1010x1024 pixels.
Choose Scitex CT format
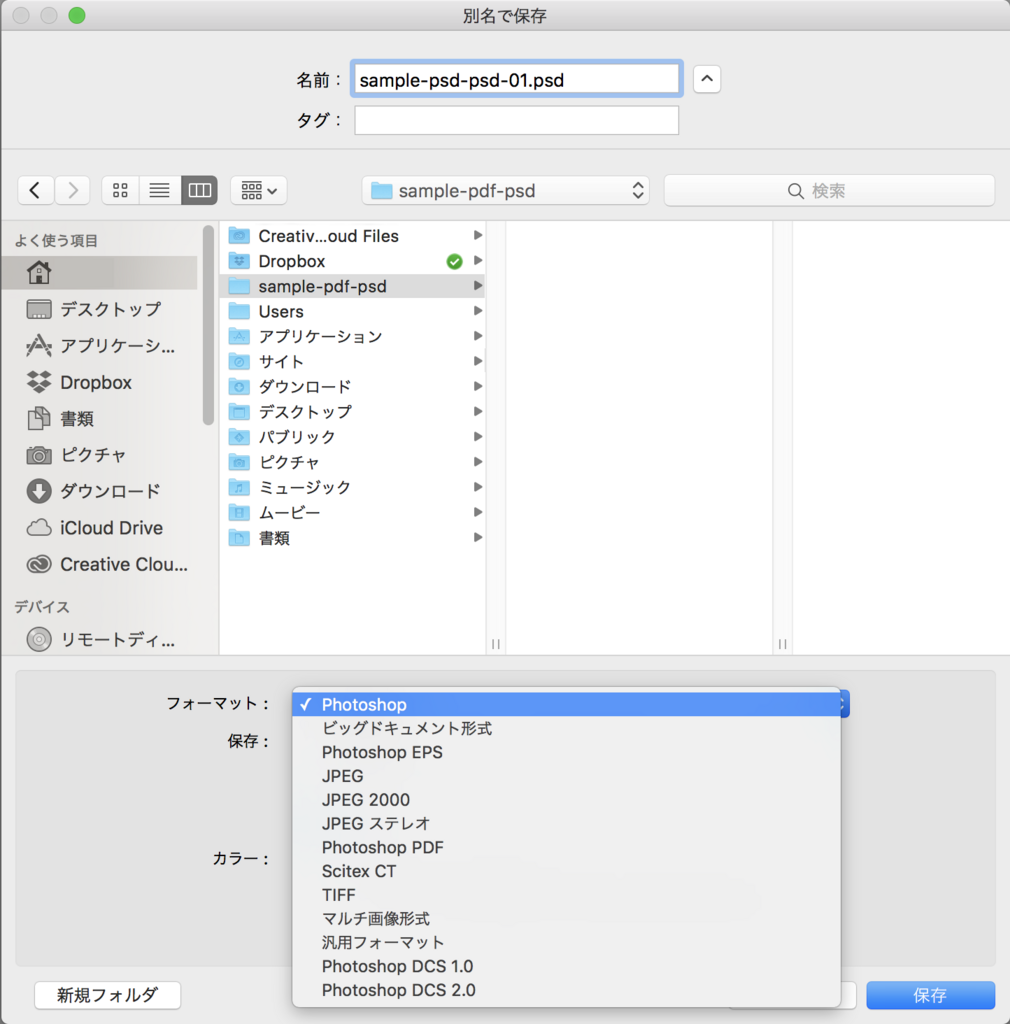click(567, 871)
